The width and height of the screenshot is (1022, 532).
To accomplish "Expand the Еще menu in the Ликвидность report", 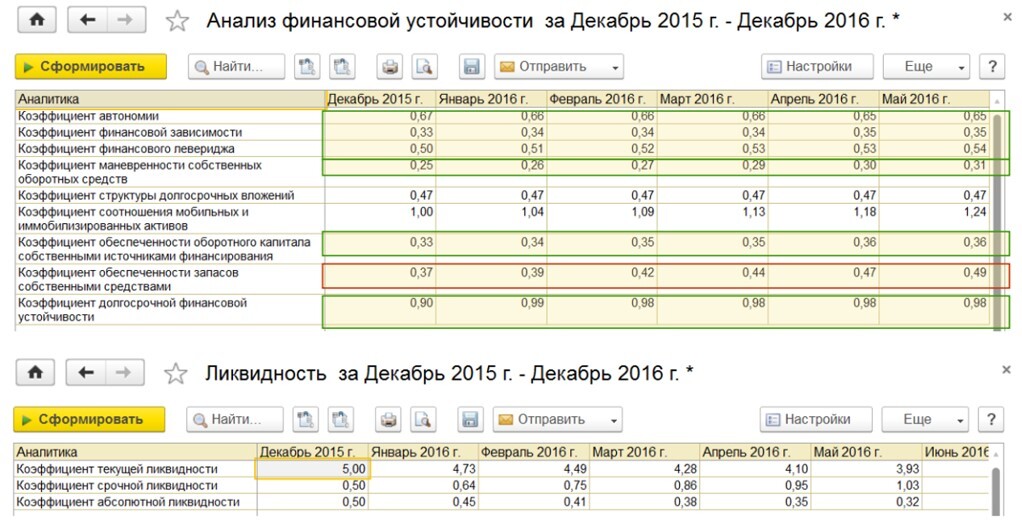I will tap(925, 420).
